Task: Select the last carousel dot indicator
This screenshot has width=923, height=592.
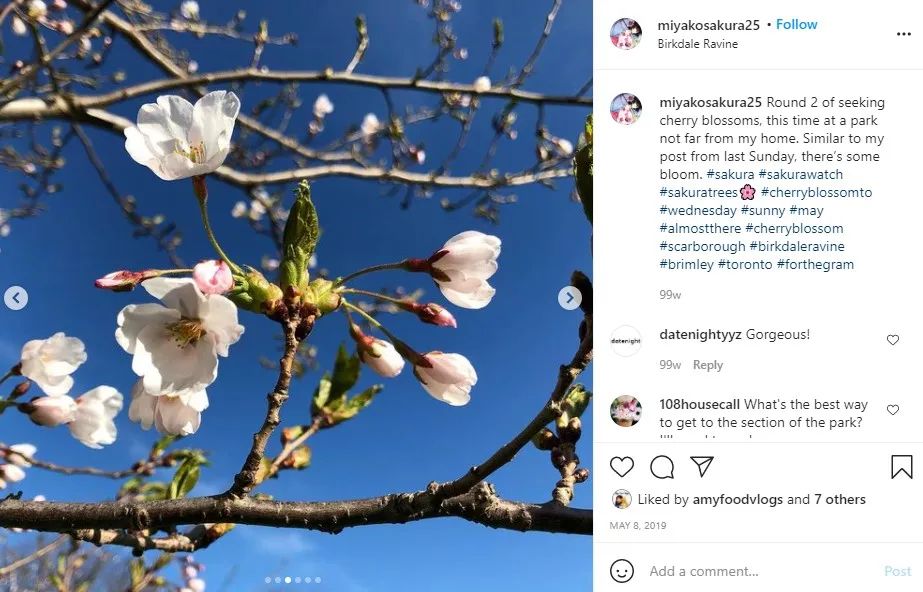Action: (318, 580)
